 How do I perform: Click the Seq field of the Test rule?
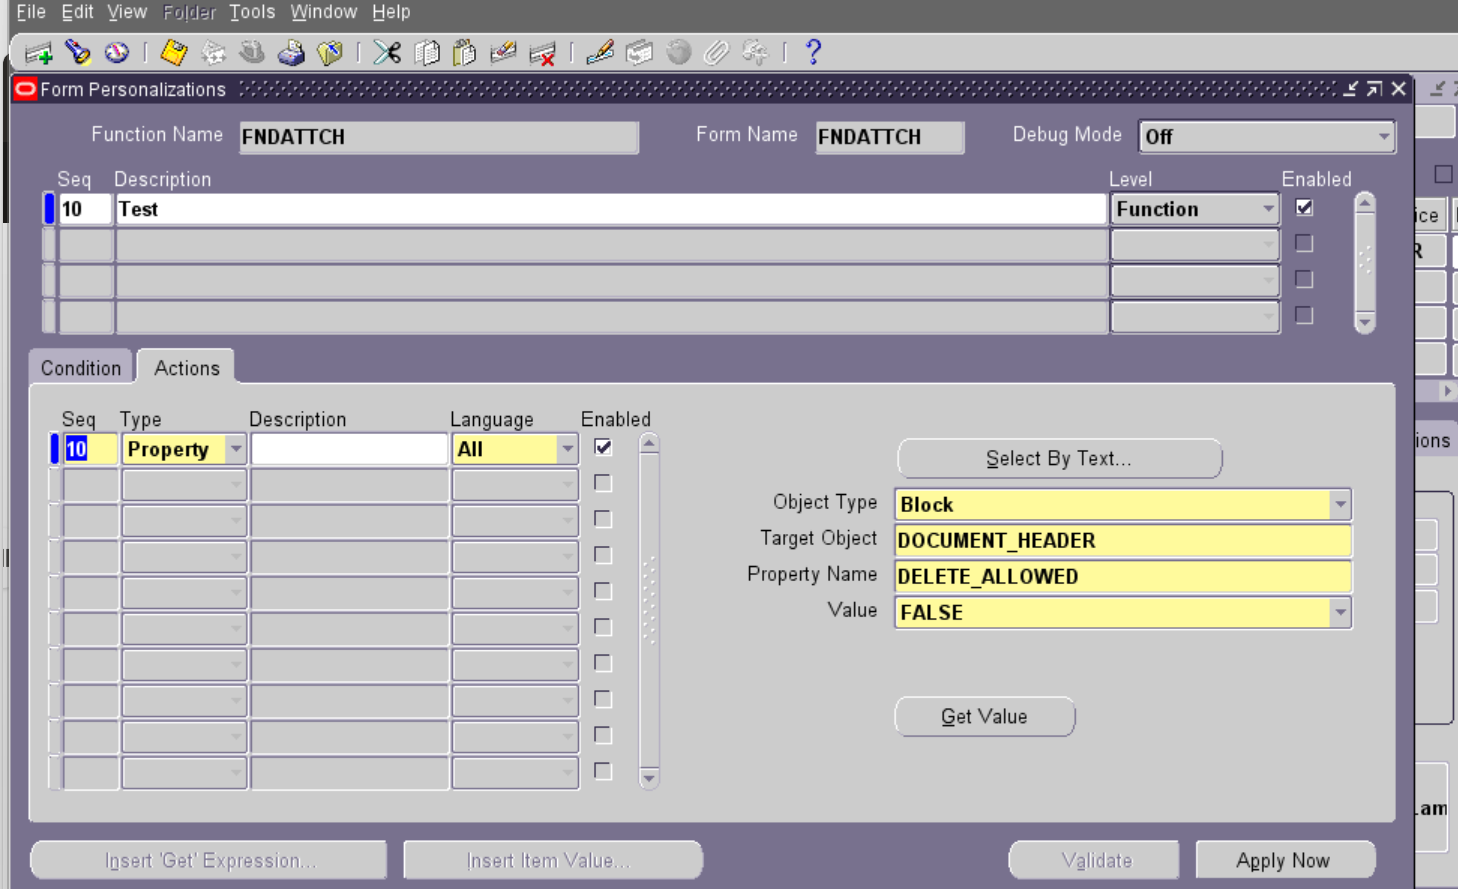pos(85,209)
